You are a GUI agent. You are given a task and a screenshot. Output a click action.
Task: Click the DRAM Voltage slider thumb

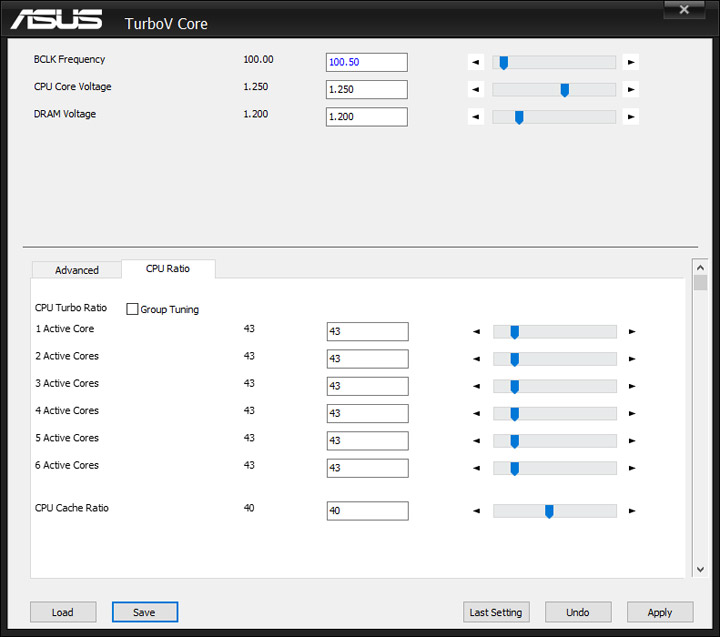[x=519, y=117]
